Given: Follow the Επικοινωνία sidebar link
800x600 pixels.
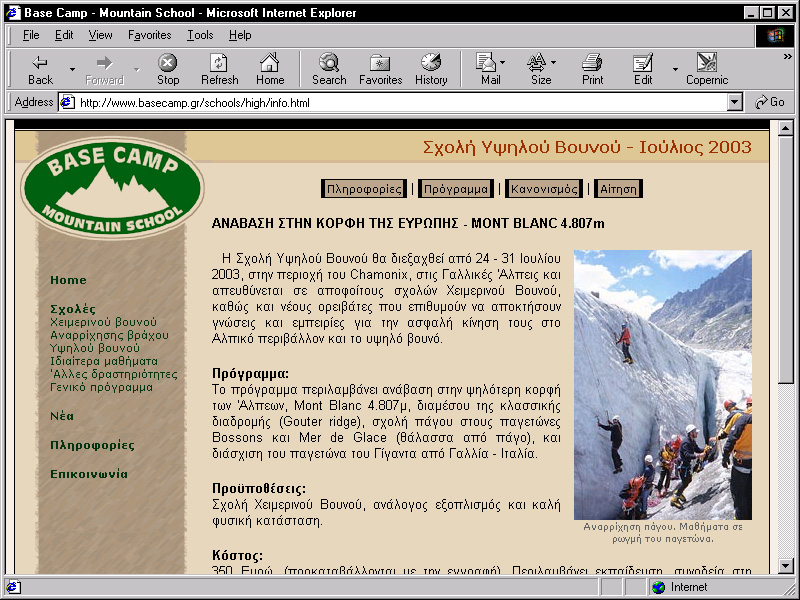Looking at the screenshot, I should pos(89,474).
